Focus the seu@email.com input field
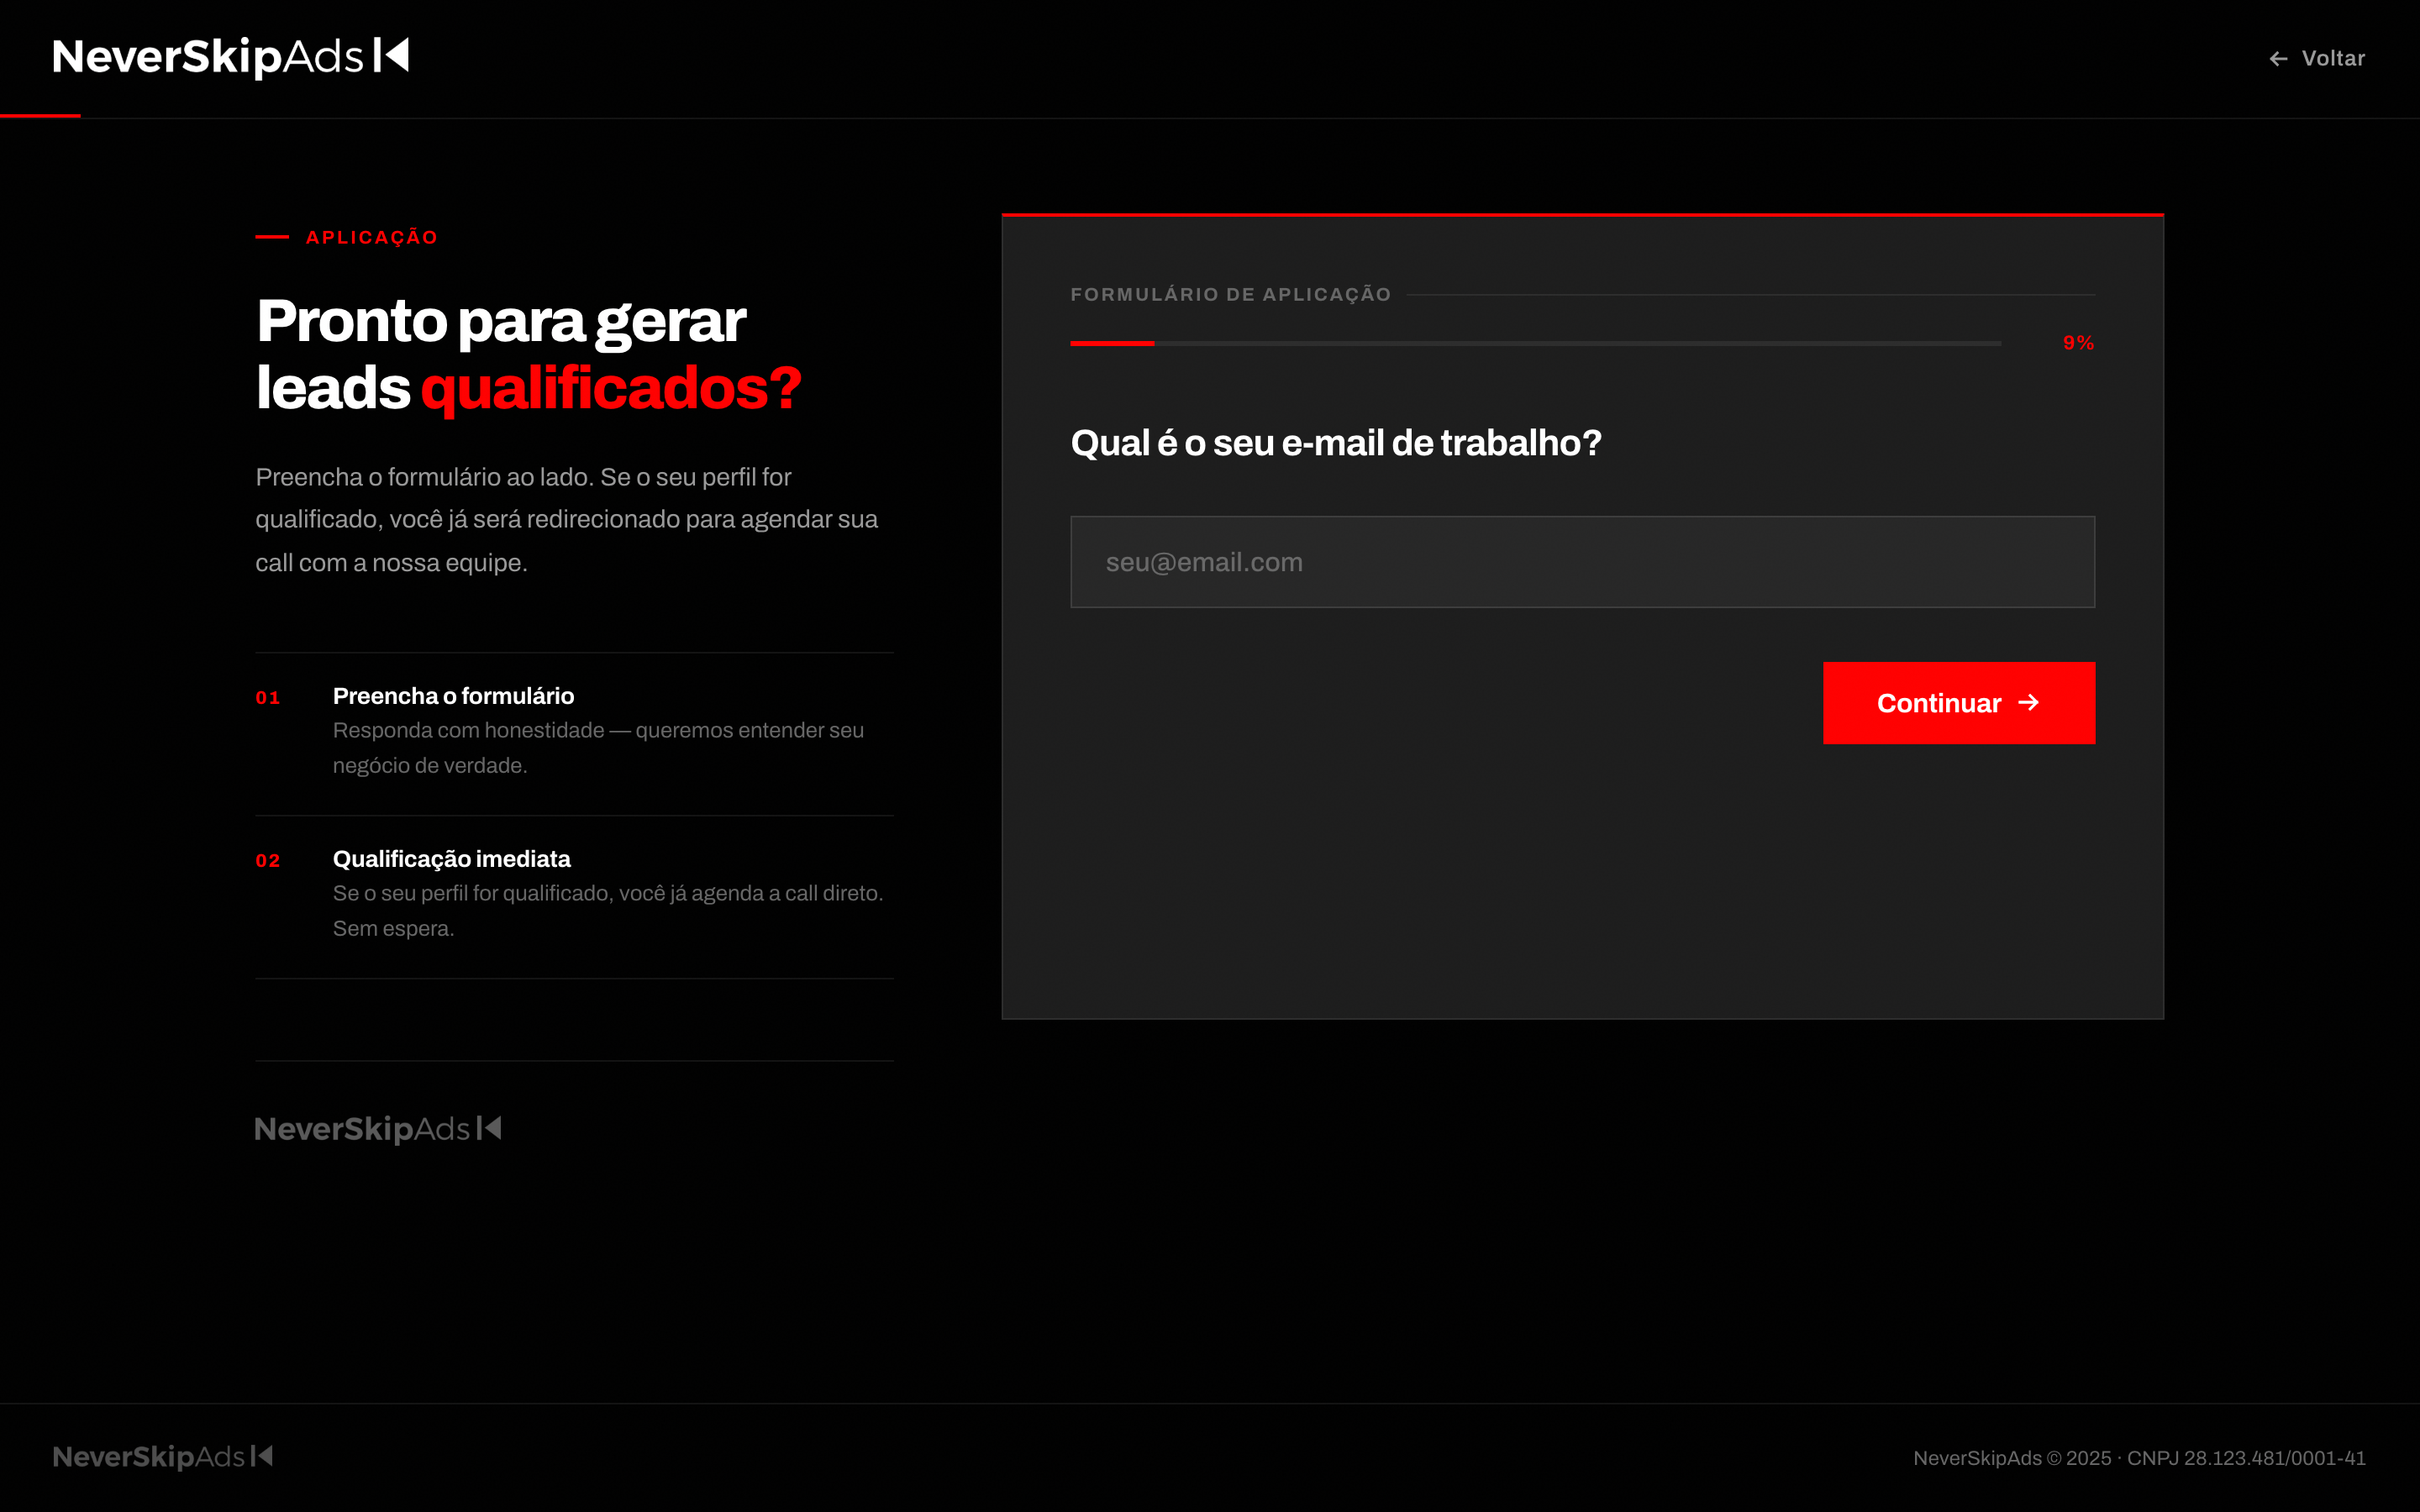This screenshot has width=2420, height=1512. pyautogui.click(x=1582, y=562)
